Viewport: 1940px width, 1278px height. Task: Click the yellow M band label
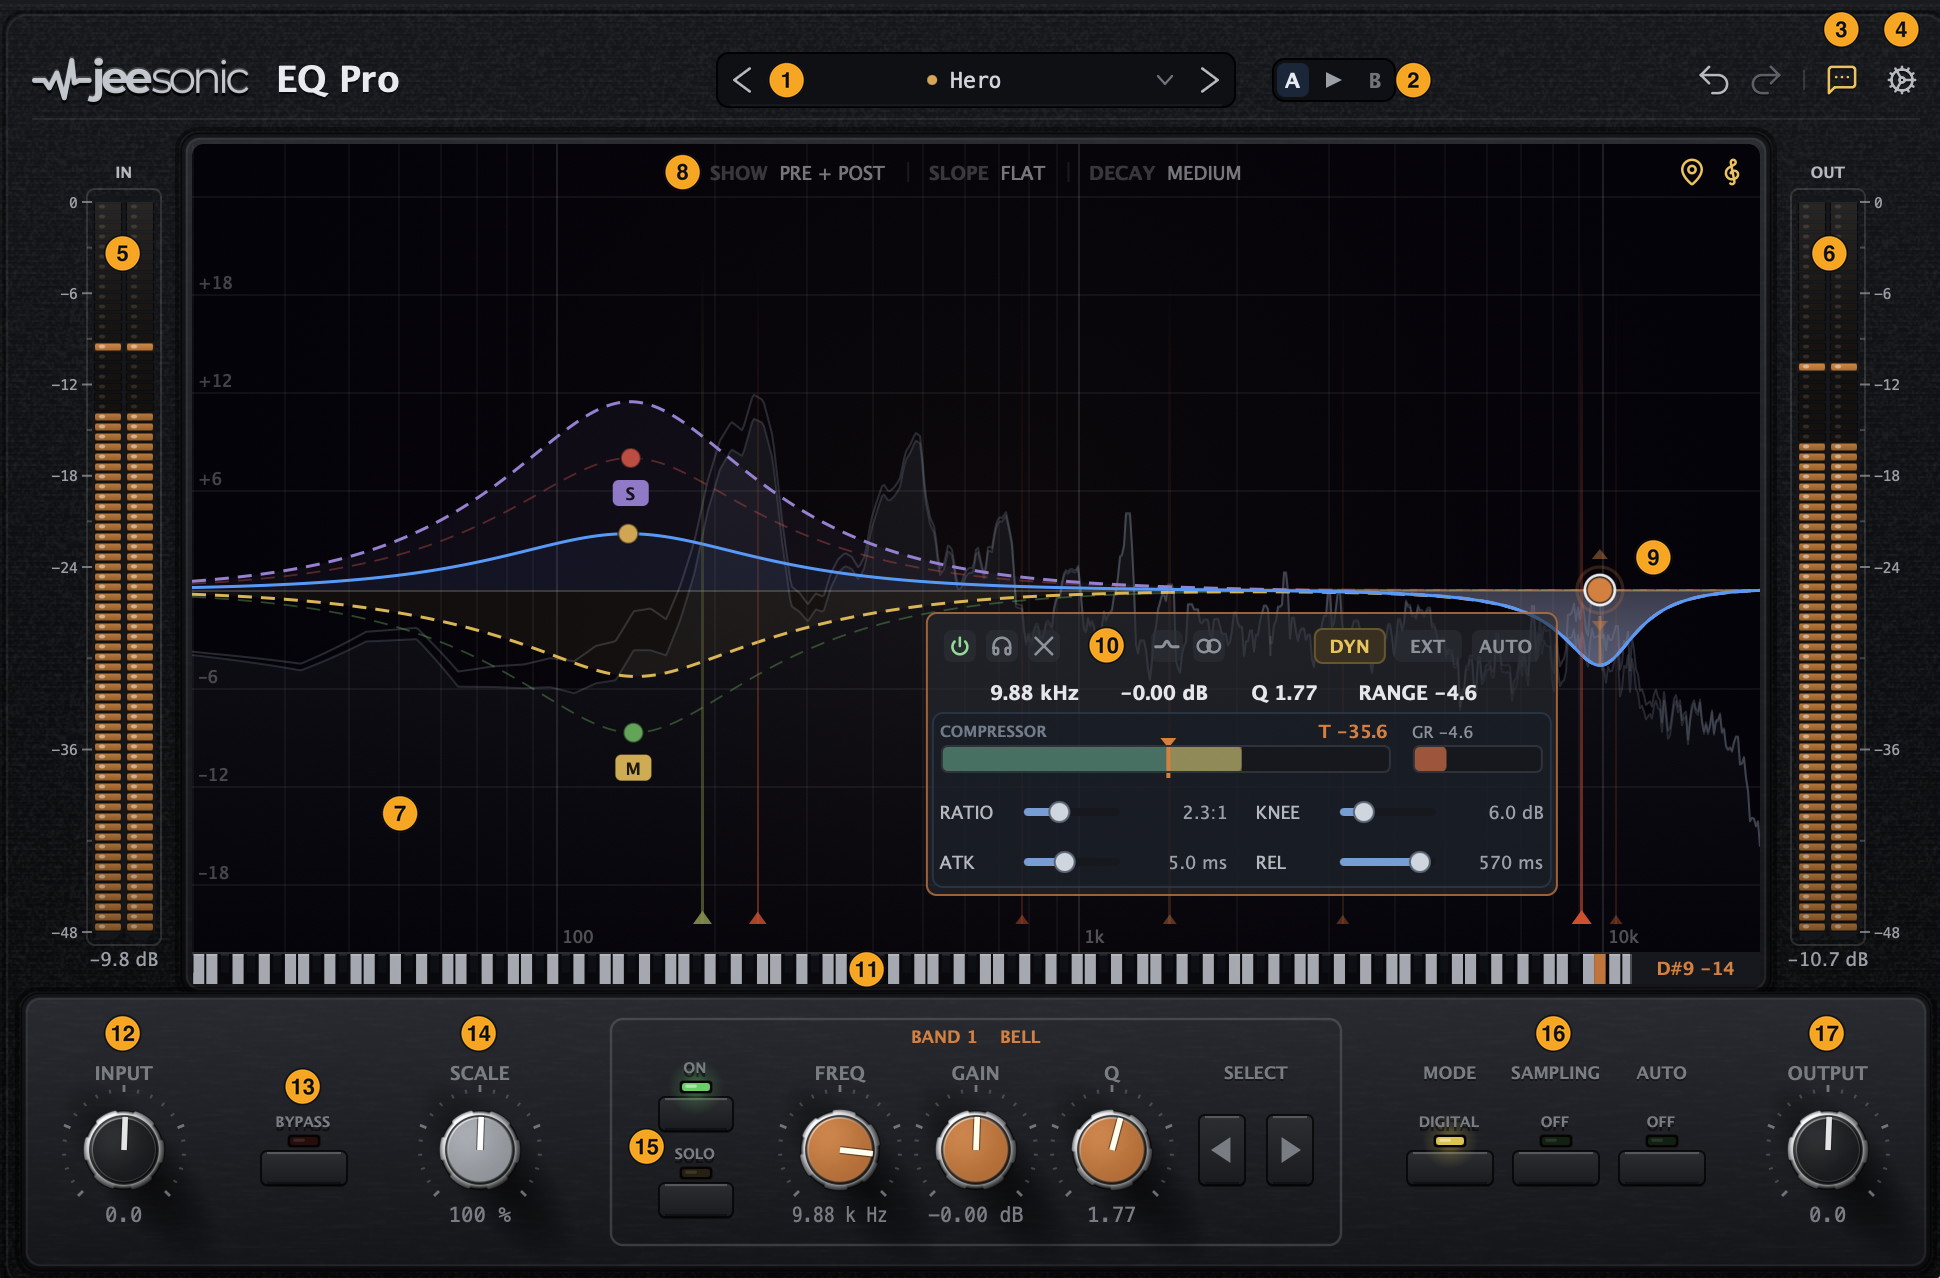(x=633, y=768)
